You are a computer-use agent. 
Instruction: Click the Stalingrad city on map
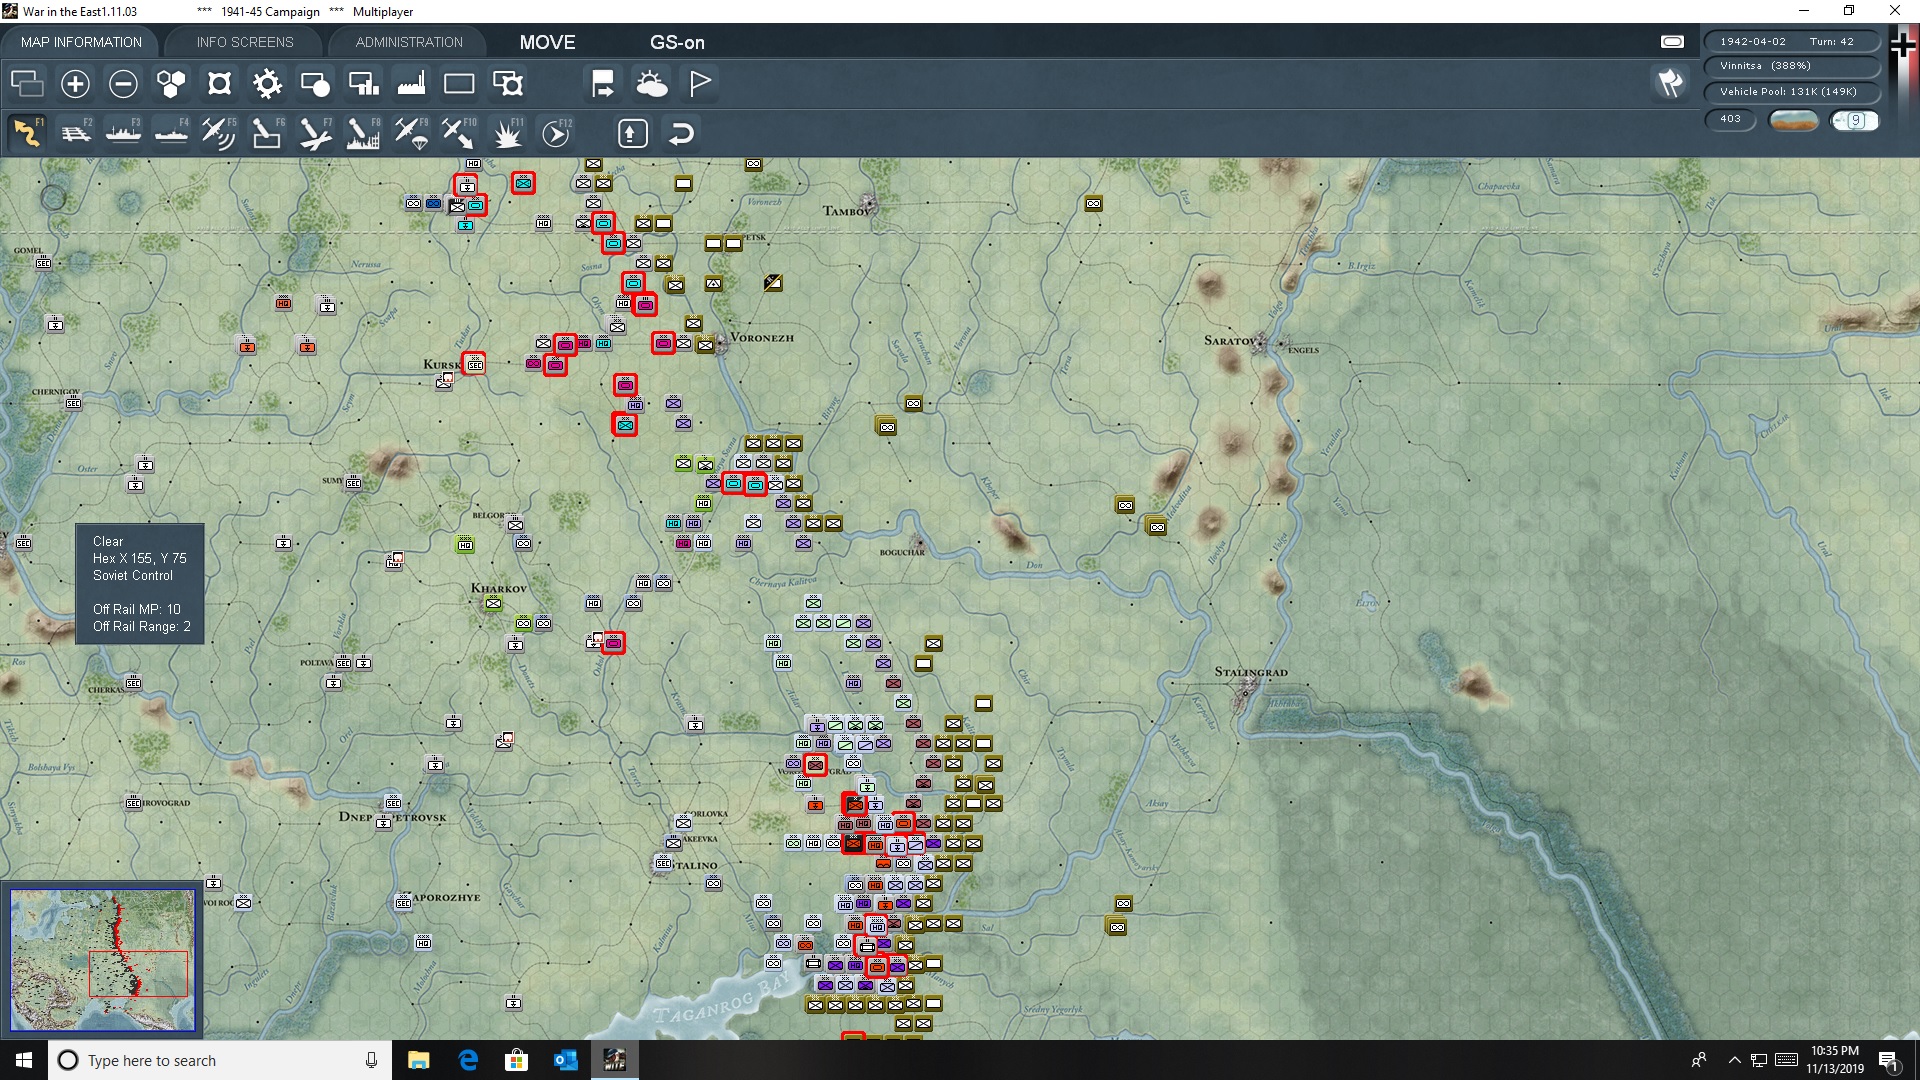1247,691
